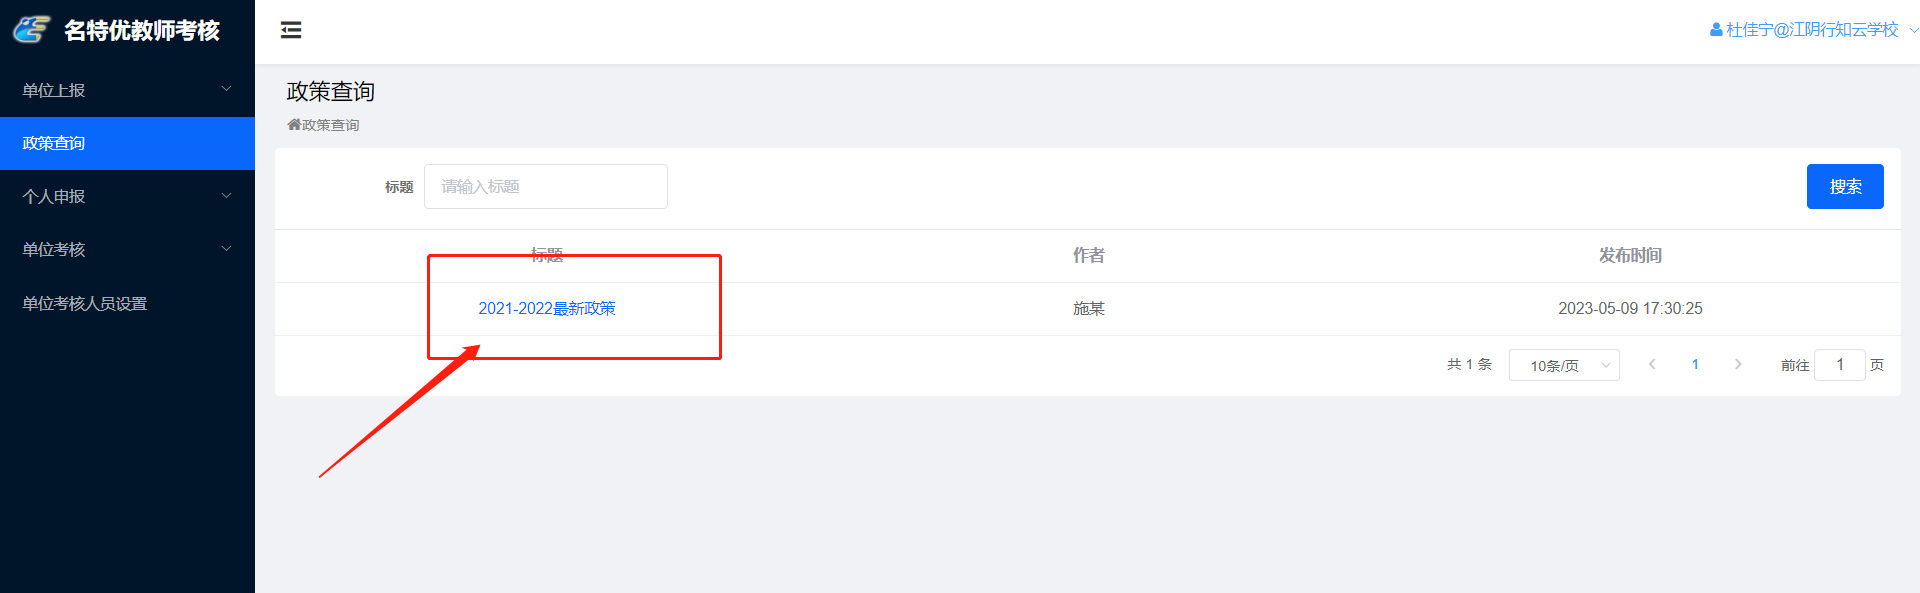Expand the 单位上报 sidebar menu
The width and height of the screenshot is (1920, 593).
coord(127,90)
